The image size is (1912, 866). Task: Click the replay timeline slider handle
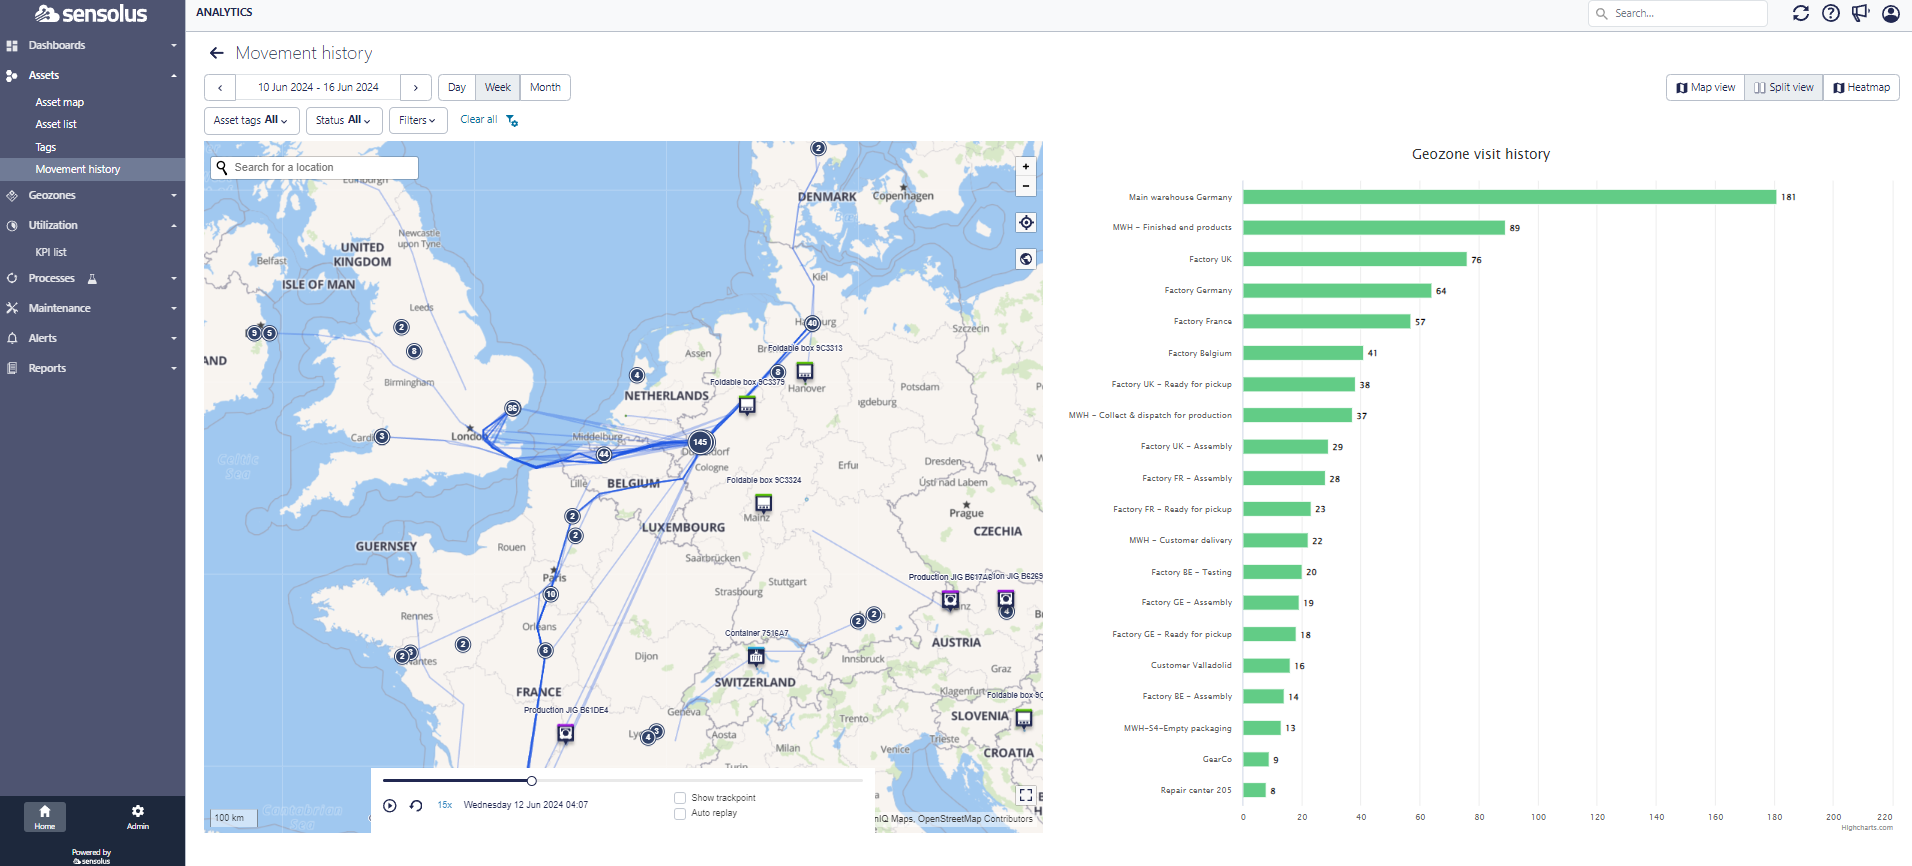click(532, 781)
